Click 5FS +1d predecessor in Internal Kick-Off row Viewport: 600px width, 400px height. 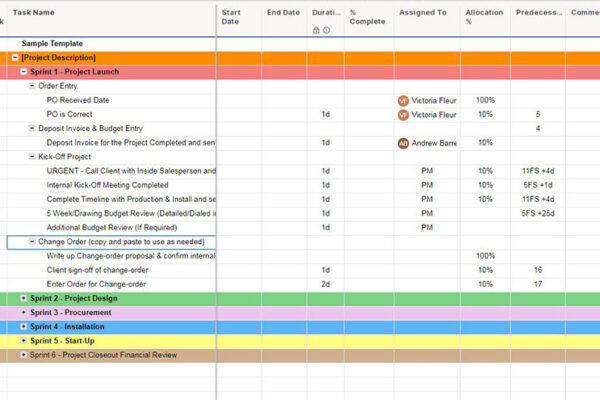point(538,185)
